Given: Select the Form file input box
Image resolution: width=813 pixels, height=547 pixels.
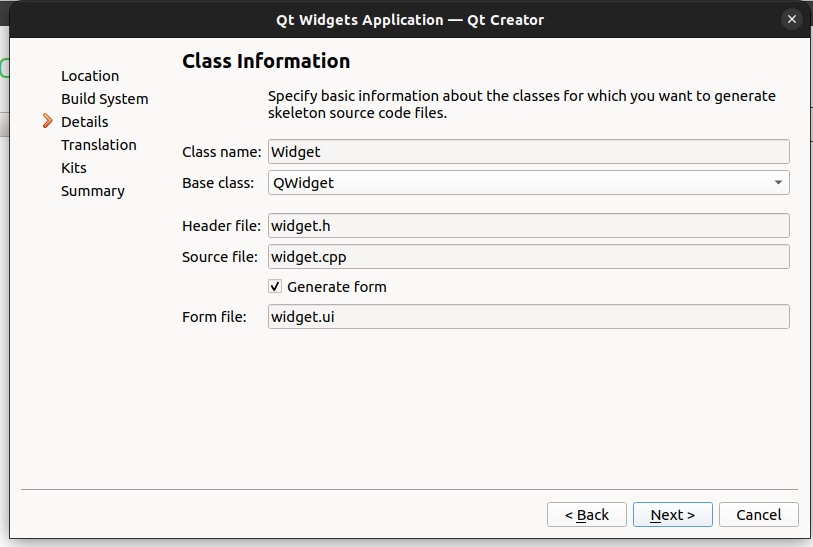Looking at the screenshot, I should tap(528, 317).
